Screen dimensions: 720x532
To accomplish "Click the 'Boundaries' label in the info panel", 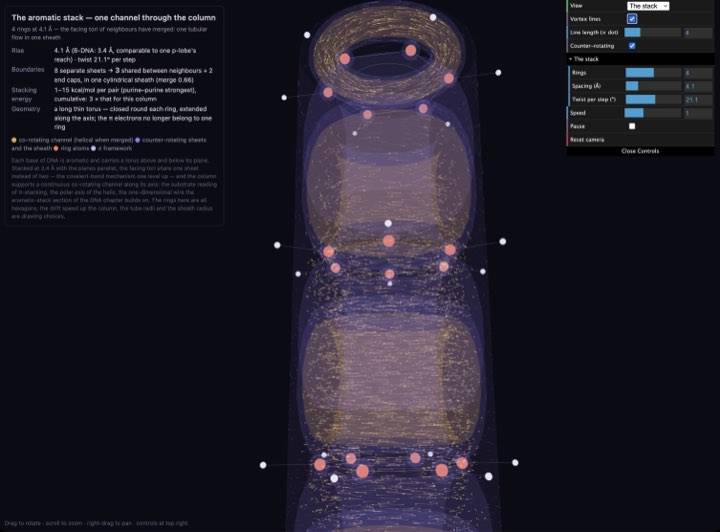I will click(28, 69).
